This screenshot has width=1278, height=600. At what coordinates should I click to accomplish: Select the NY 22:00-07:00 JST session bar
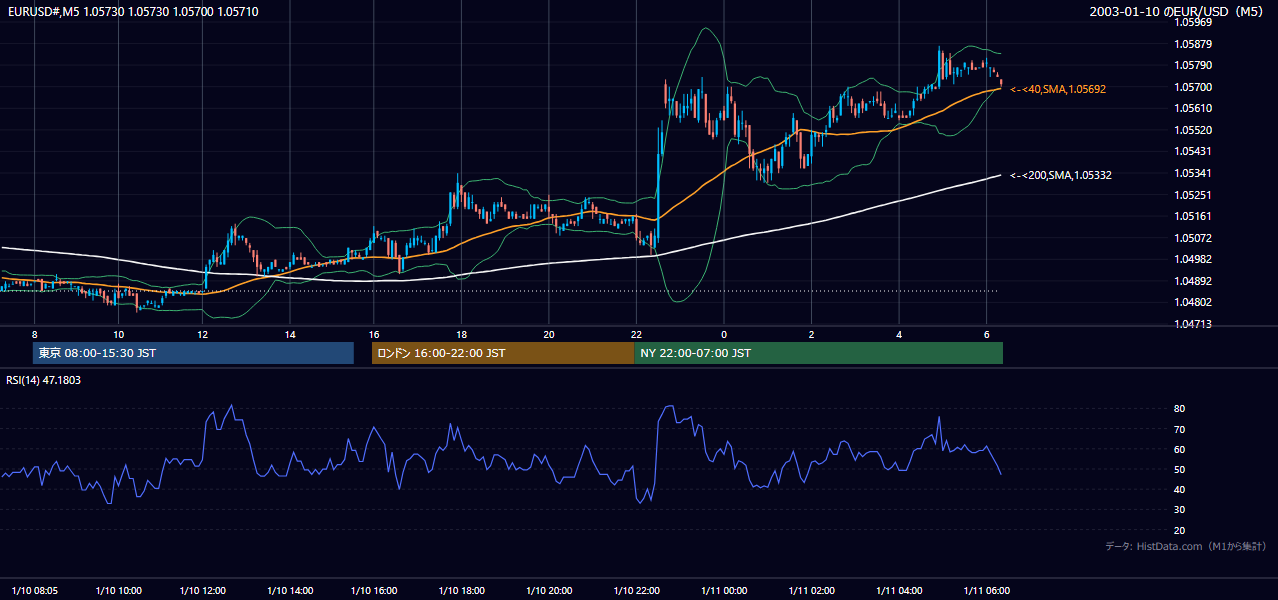(818, 353)
